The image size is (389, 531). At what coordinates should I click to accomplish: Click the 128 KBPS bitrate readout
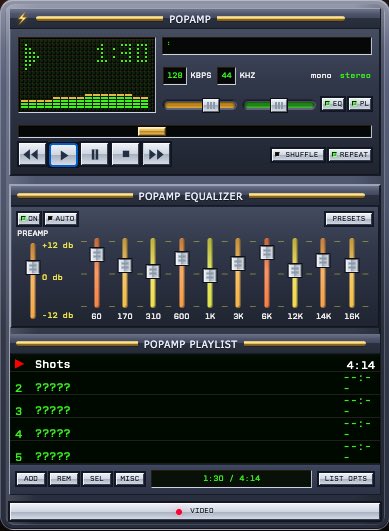pyautogui.click(x=175, y=76)
